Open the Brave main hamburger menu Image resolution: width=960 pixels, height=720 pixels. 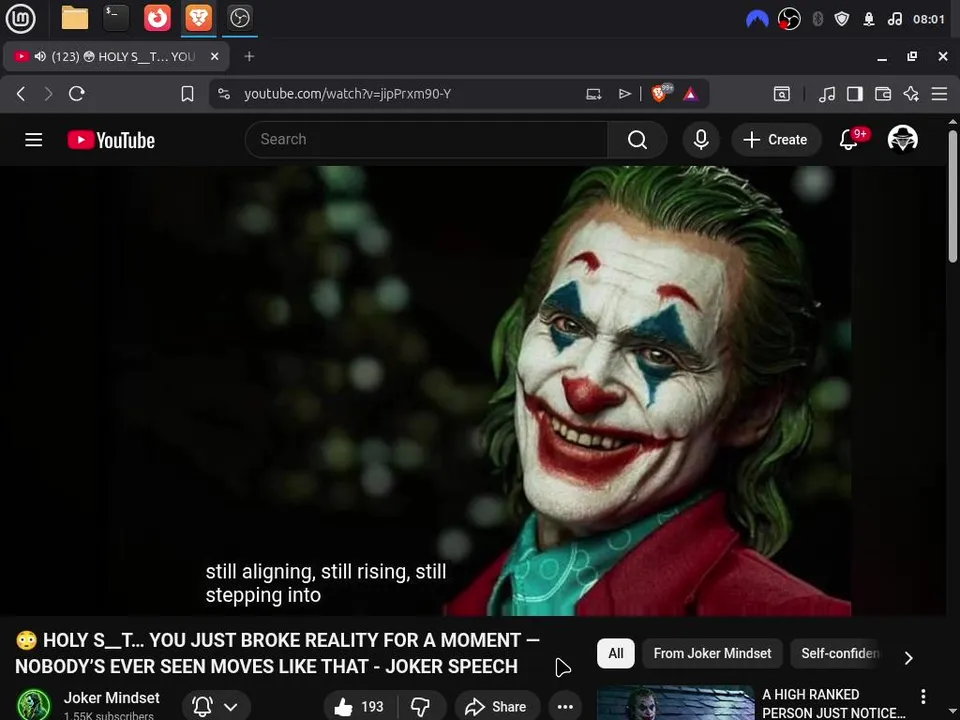coord(939,94)
